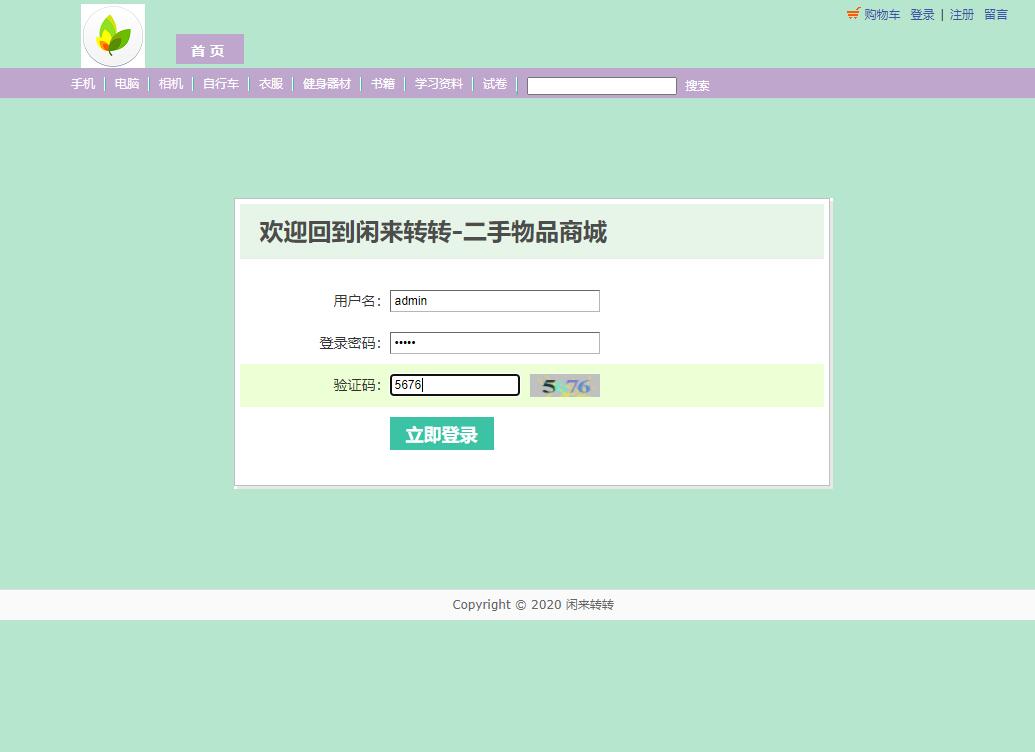Click the shopping cart icon
Screen dimensions: 1035x752
click(852, 14)
